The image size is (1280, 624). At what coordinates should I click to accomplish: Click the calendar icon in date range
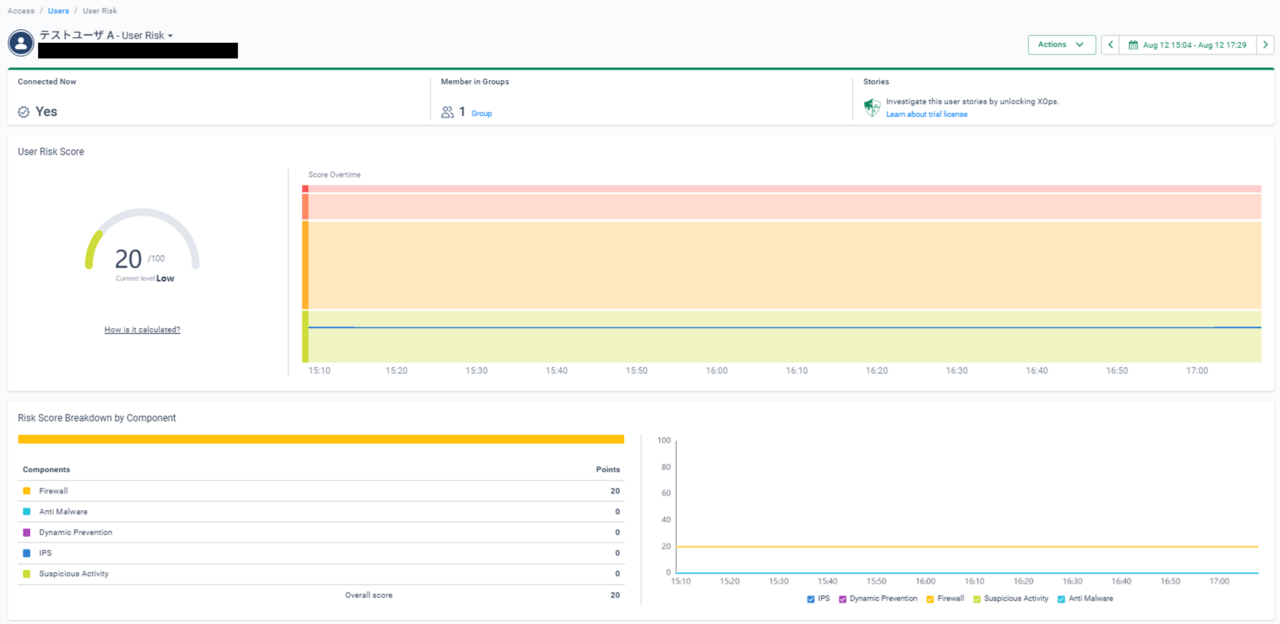[x=1133, y=45]
